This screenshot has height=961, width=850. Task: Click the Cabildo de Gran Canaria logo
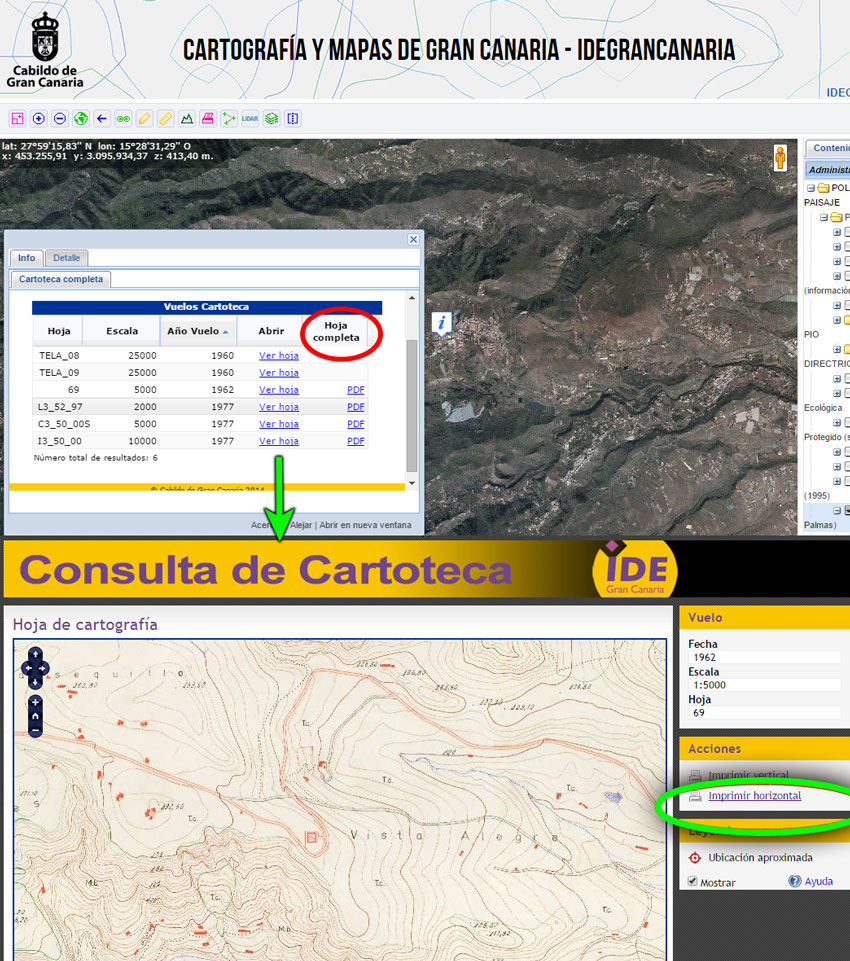[45, 51]
